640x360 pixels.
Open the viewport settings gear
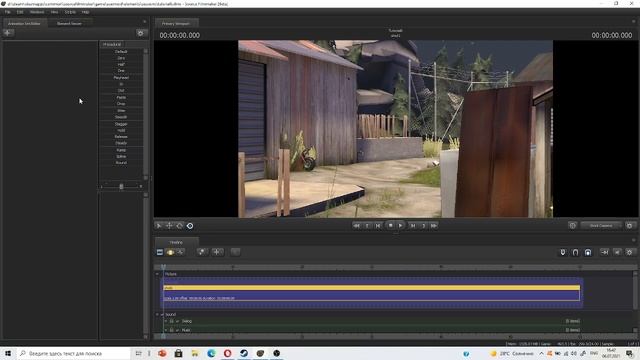(x=630, y=225)
